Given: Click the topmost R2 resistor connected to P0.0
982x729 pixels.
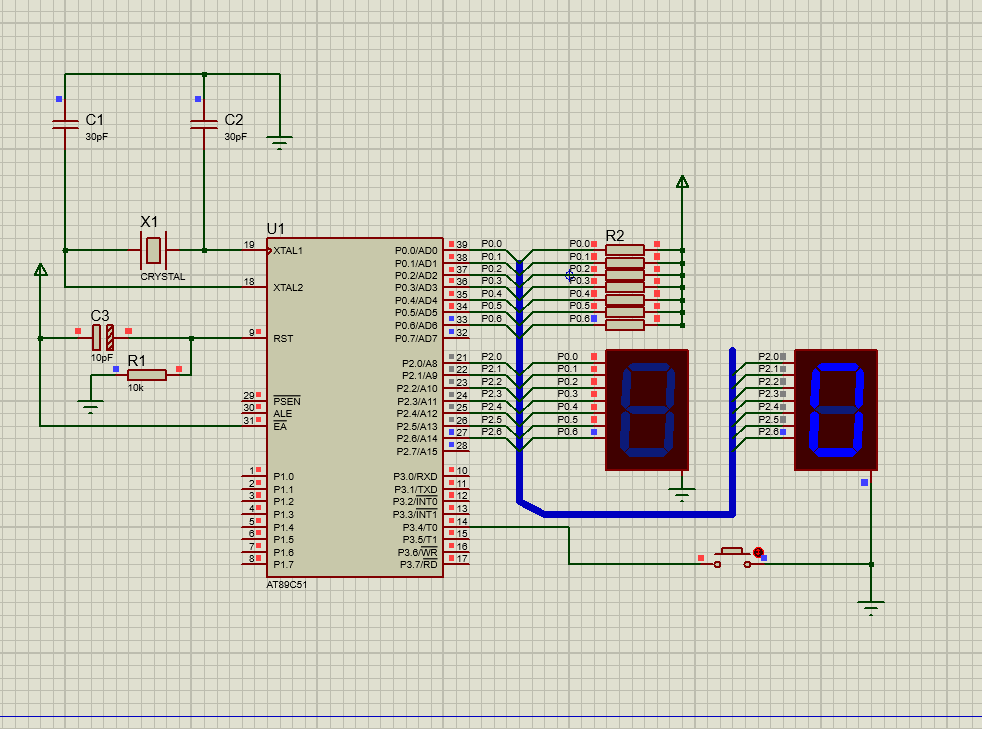Looking at the screenshot, I should click(625, 250).
